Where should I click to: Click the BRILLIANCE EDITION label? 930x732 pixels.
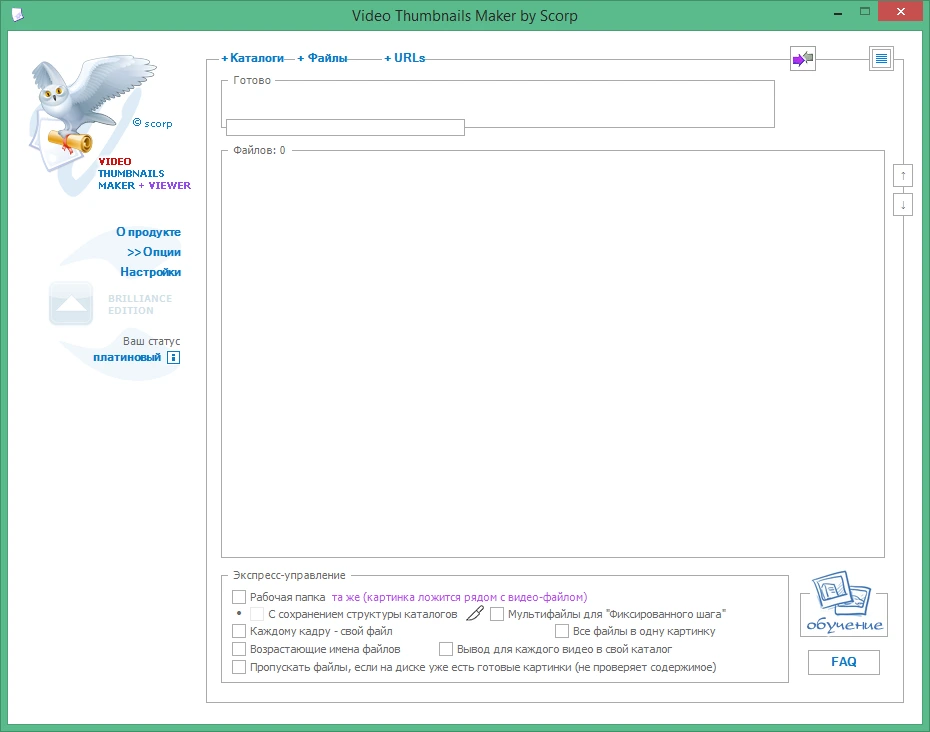[x=140, y=304]
